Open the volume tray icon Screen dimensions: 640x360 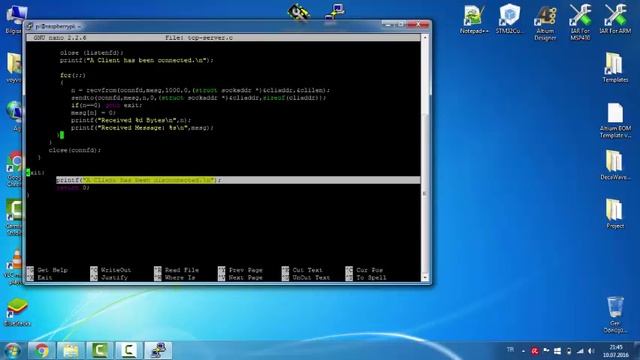[591, 351]
